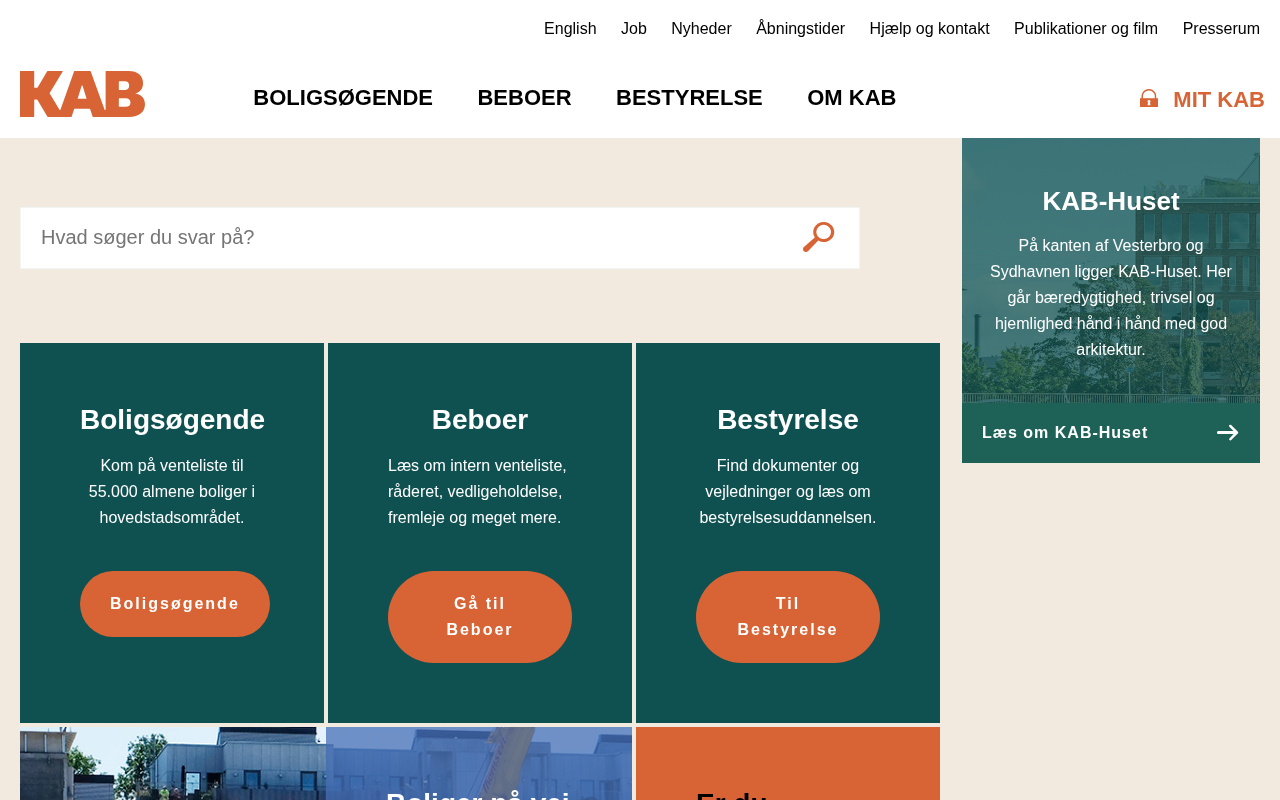Open the OM KAB main menu
The height and width of the screenshot is (800, 1280).
(x=851, y=98)
